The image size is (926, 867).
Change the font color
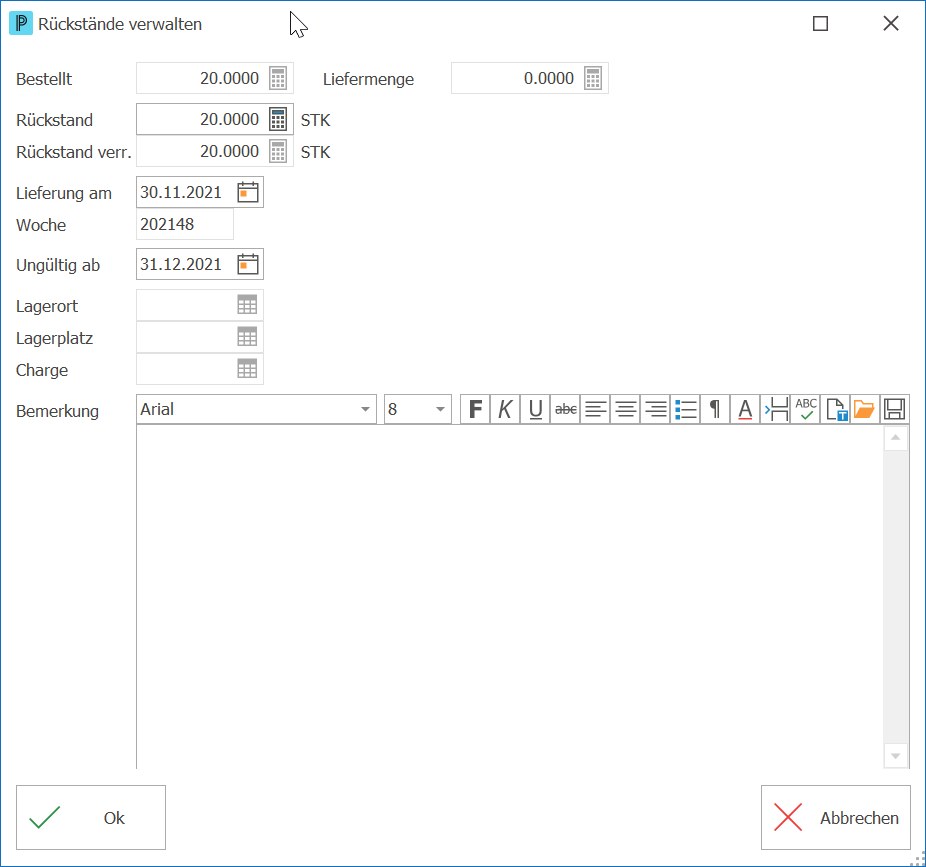pyautogui.click(x=745, y=409)
